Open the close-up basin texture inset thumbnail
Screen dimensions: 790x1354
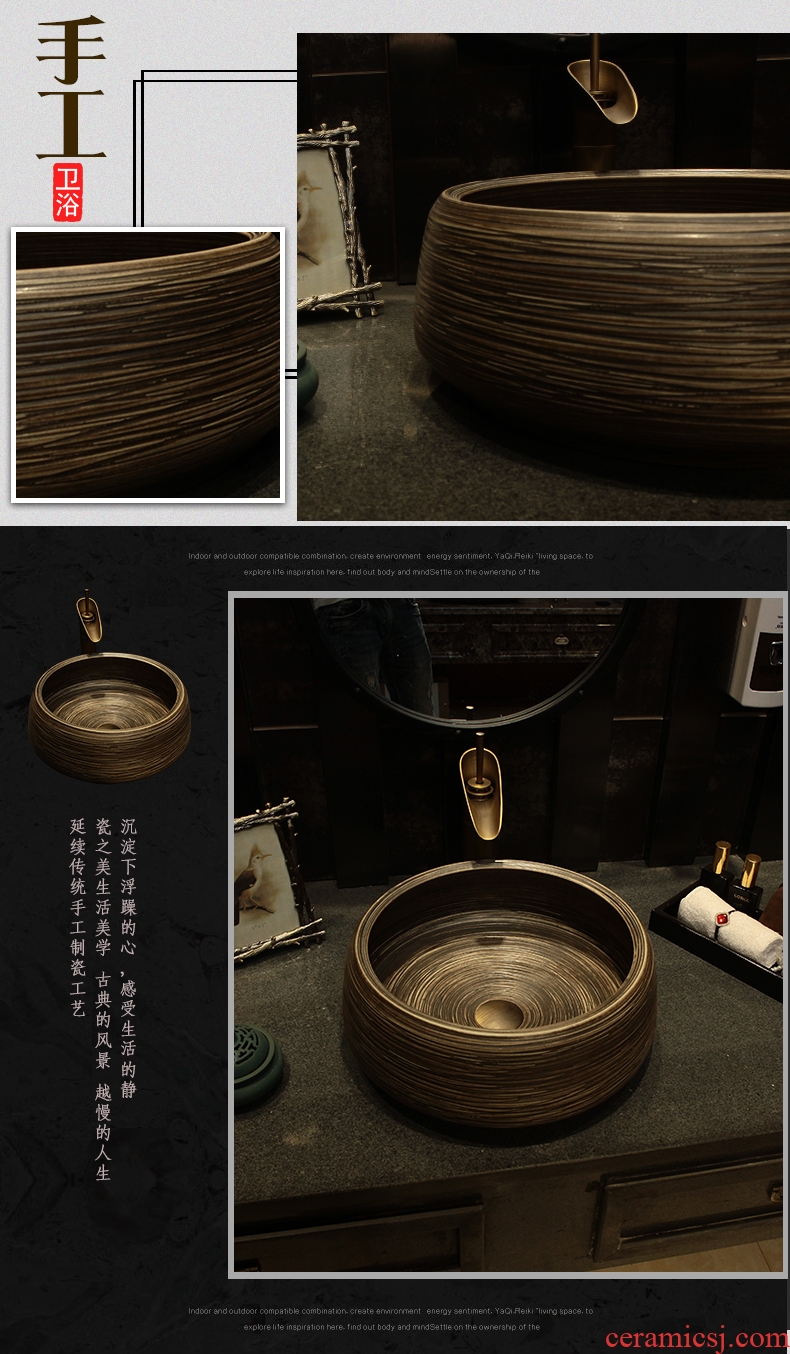[148, 365]
